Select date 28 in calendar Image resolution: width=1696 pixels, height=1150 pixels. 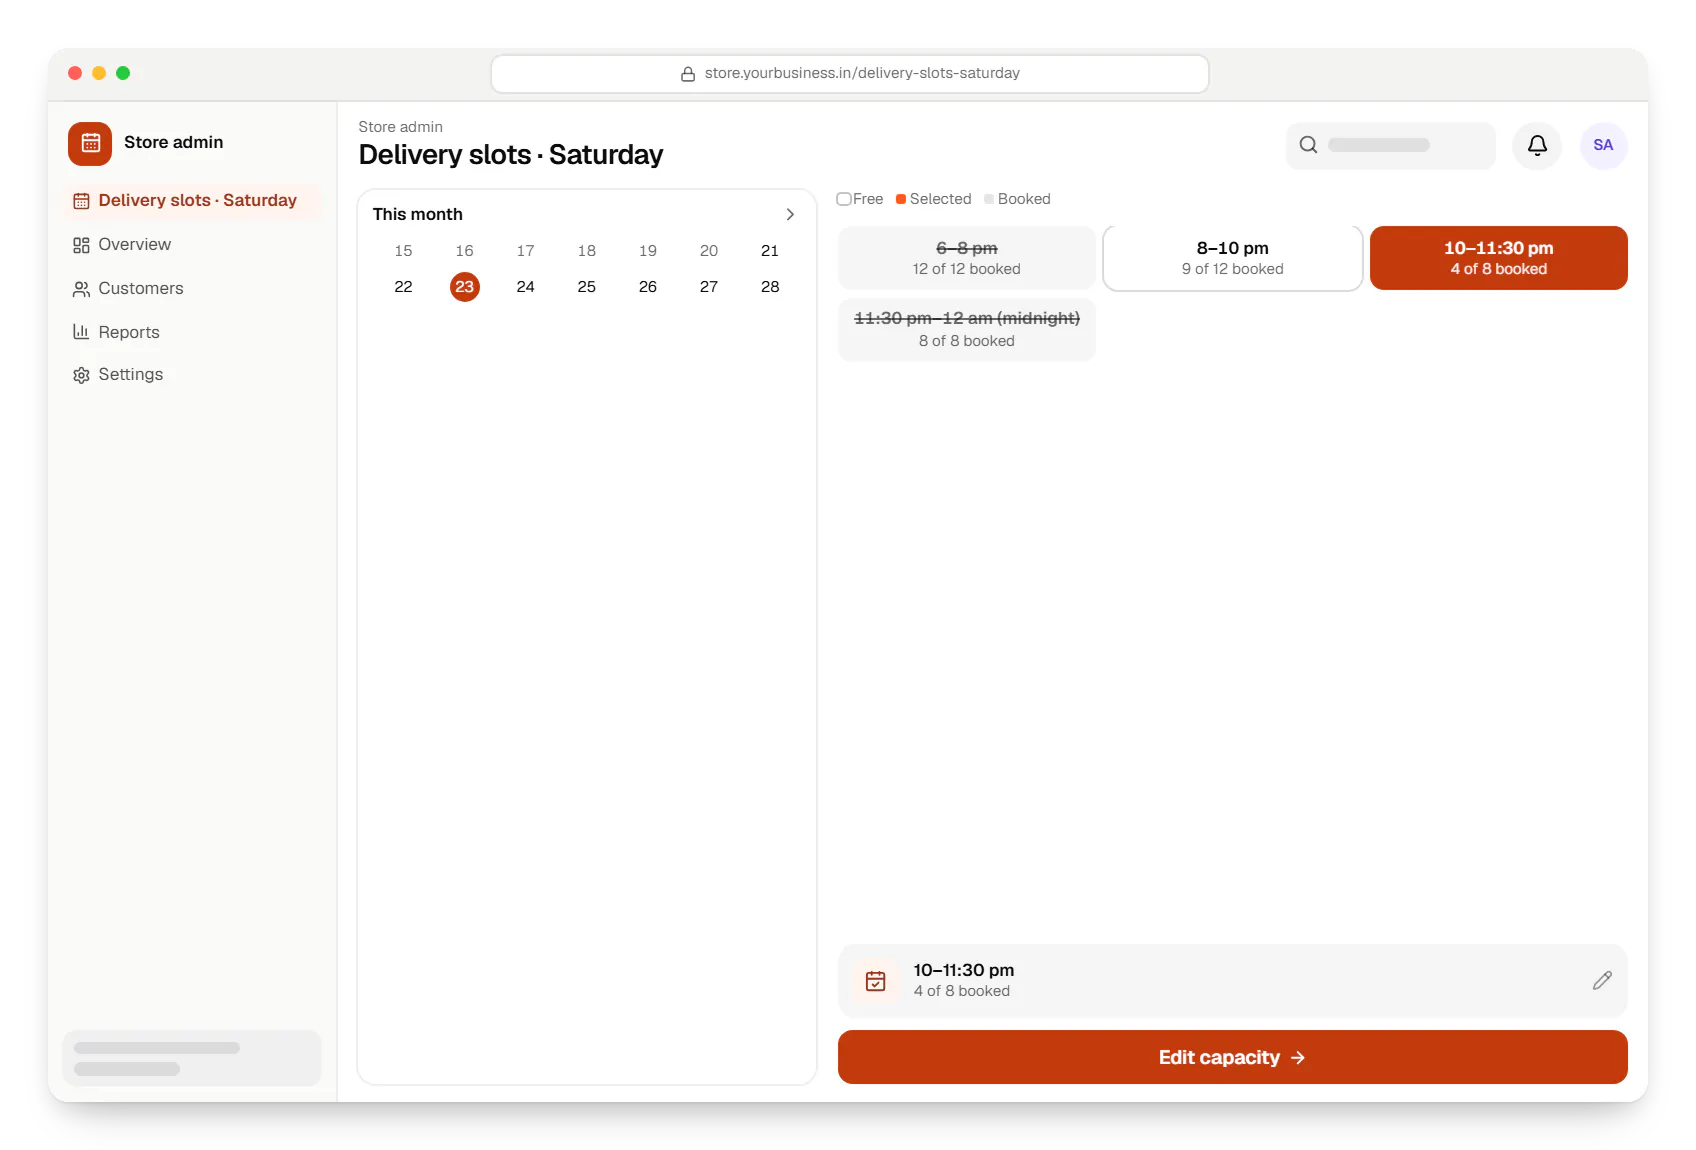(x=770, y=287)
